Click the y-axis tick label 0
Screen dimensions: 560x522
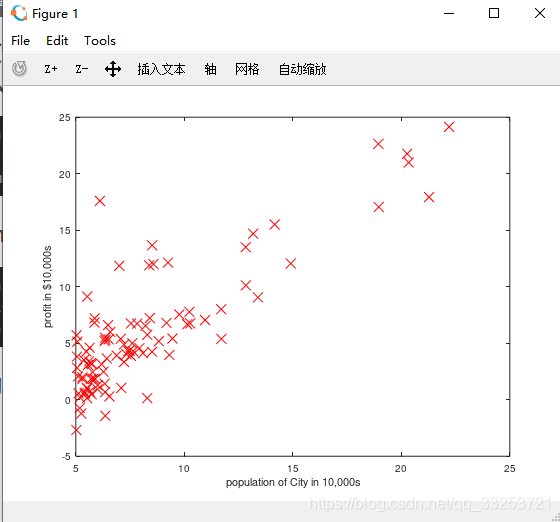[68, 400]
